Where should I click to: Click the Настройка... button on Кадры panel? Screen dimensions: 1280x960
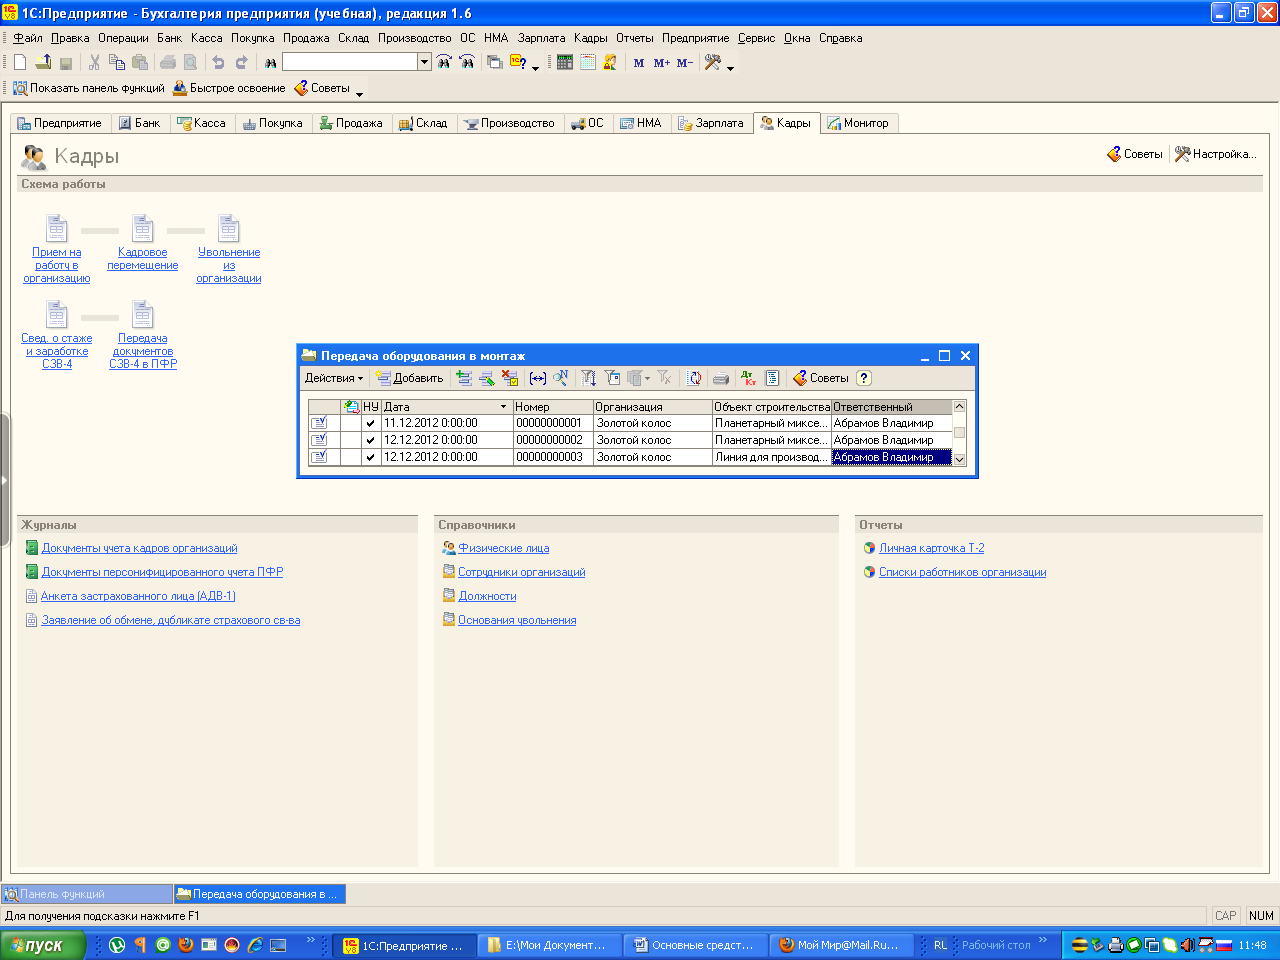1215,154
